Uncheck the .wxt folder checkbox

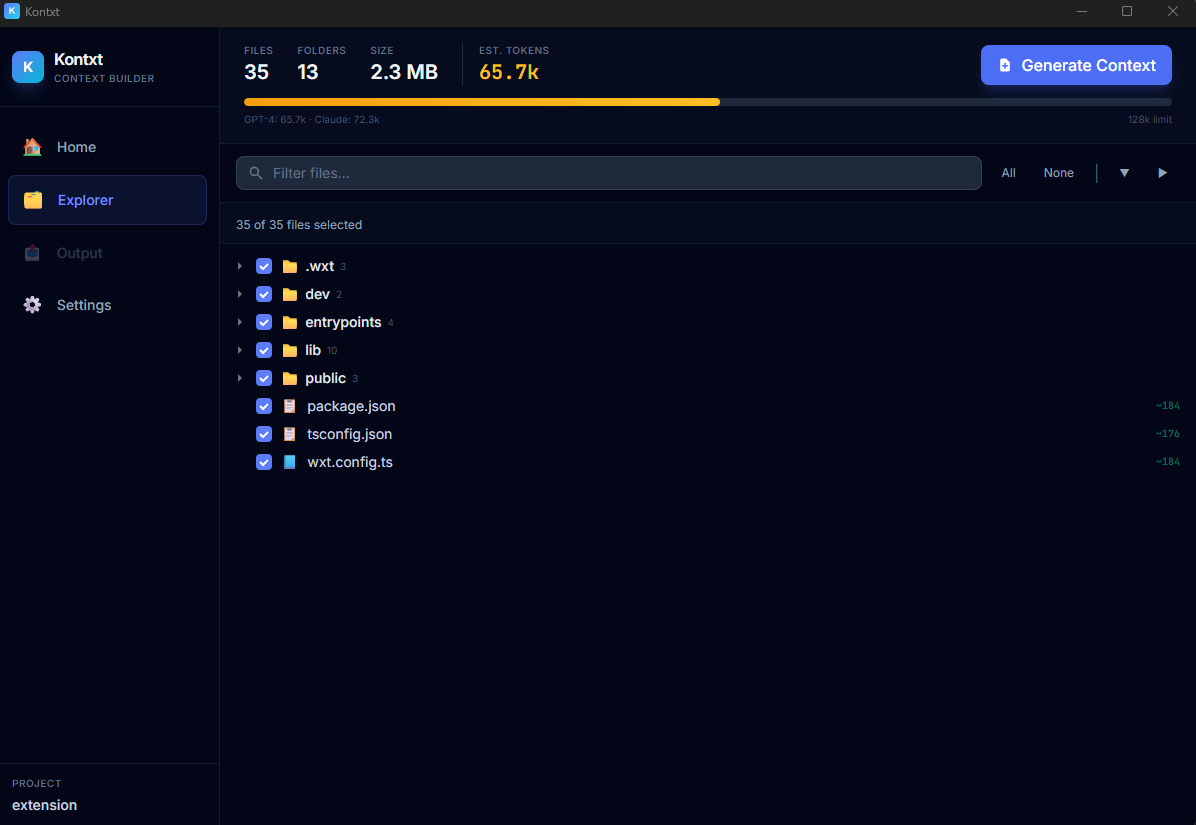(x=264, y=266)
